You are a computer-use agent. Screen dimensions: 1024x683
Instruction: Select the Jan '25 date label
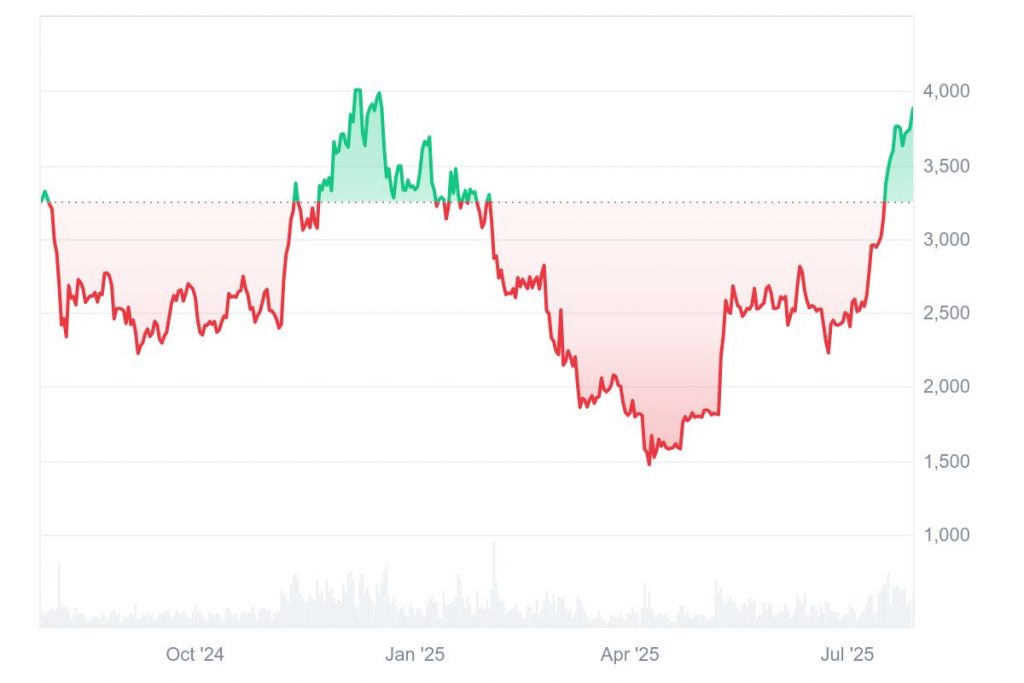click(x=415, y=655)
